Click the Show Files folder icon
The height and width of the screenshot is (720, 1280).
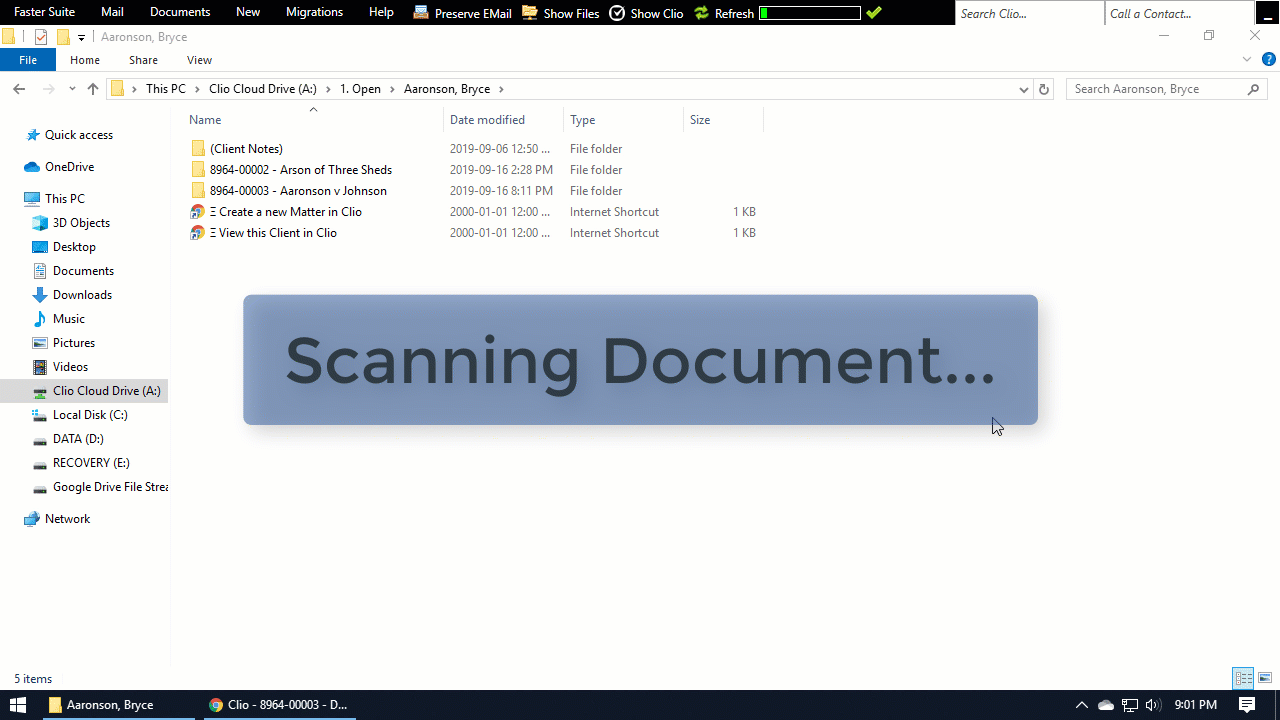pyautogui.click(x=530, y=13)
